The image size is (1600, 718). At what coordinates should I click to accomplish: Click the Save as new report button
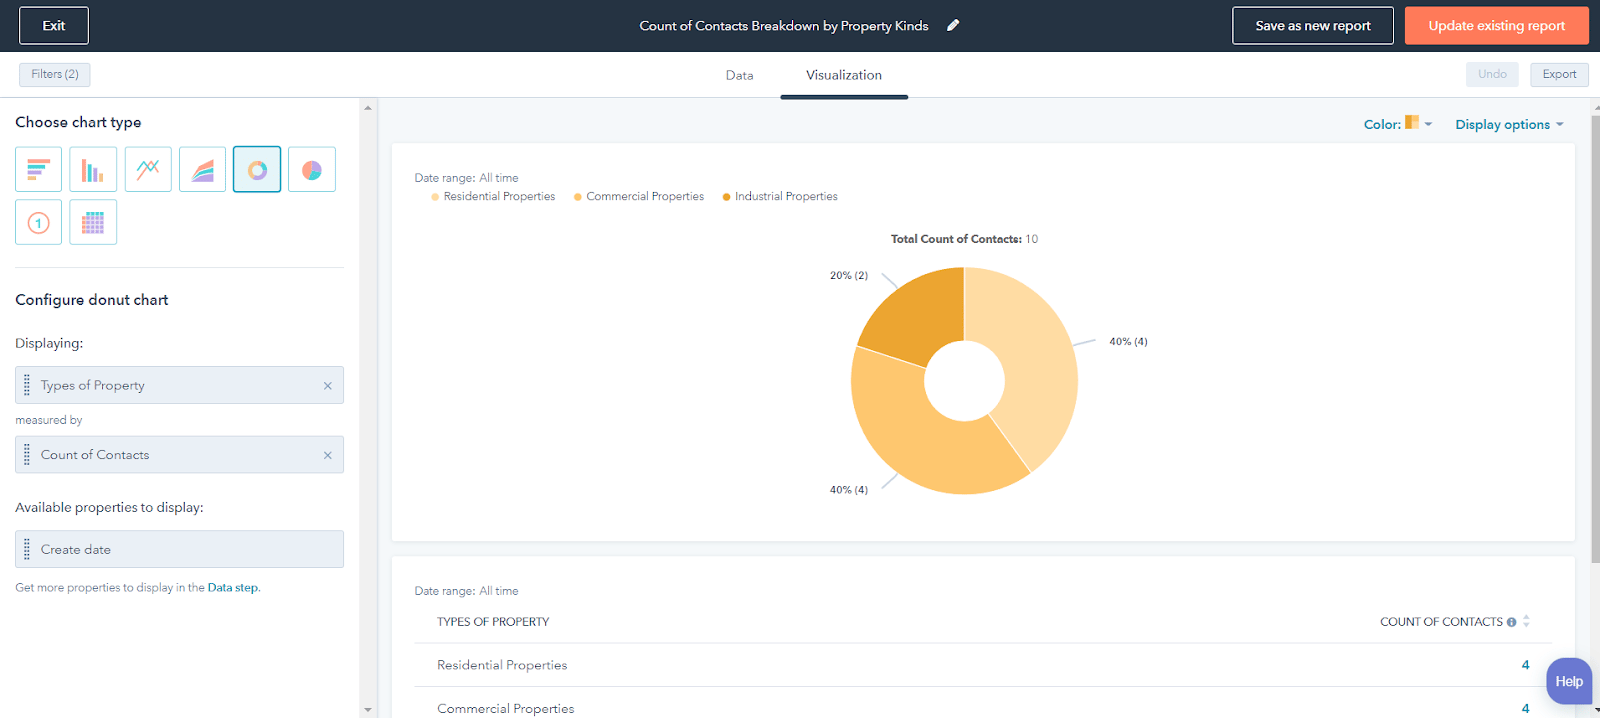coord(1312,26)
